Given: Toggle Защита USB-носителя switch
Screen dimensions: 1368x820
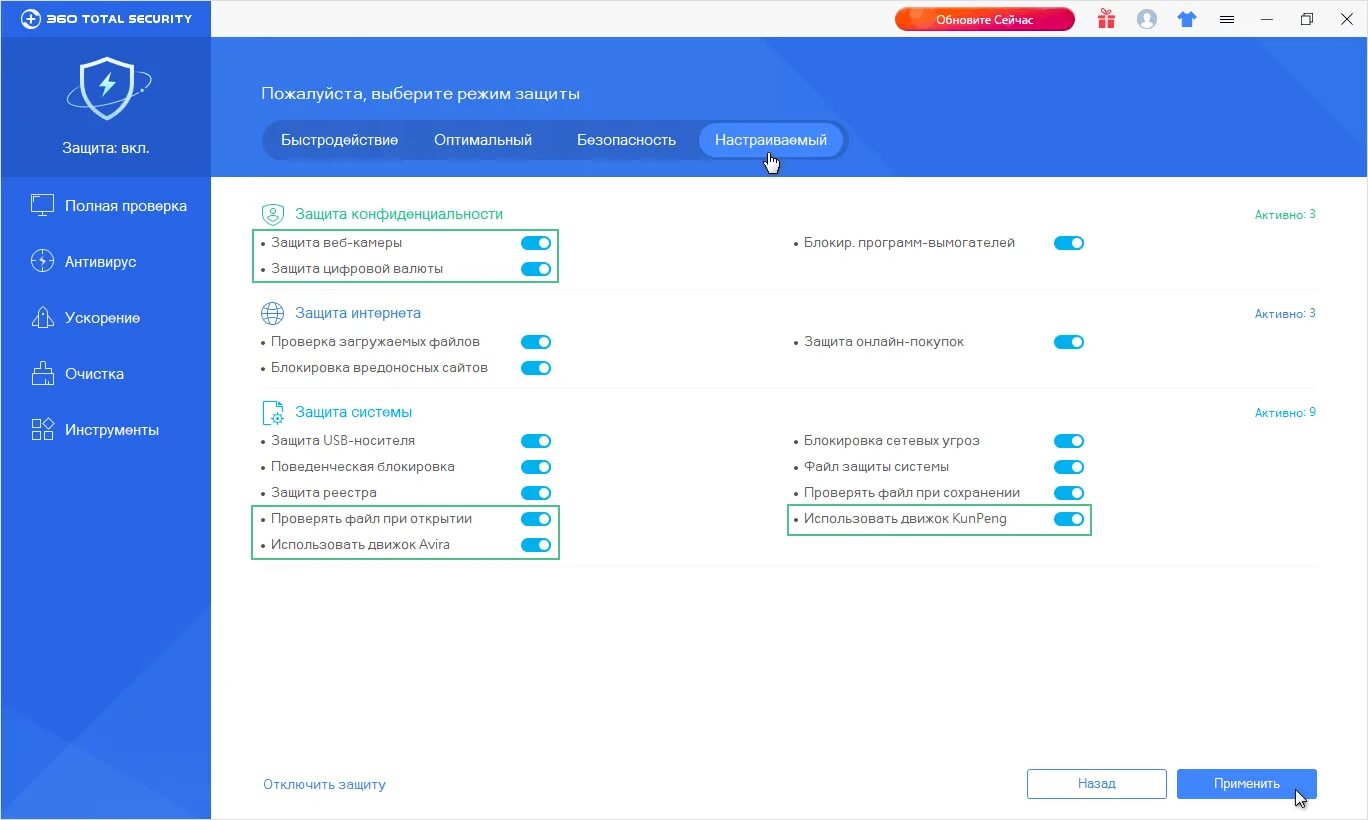Looking at the screenshot, I should click(536, 441).
